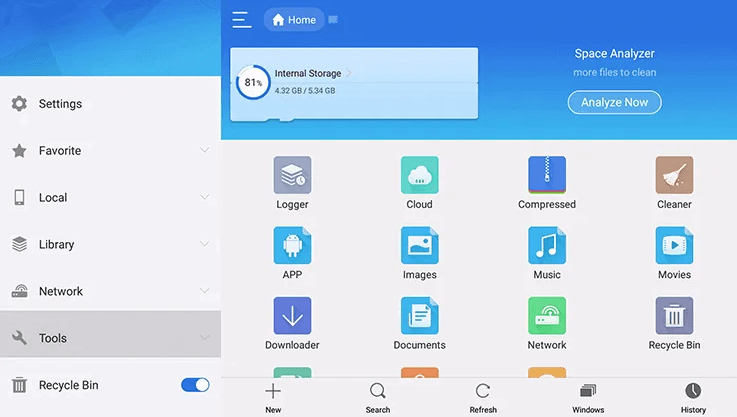Click the Local label in sidebar
Viewport: 737px width, 417px height.
(53, 197)
